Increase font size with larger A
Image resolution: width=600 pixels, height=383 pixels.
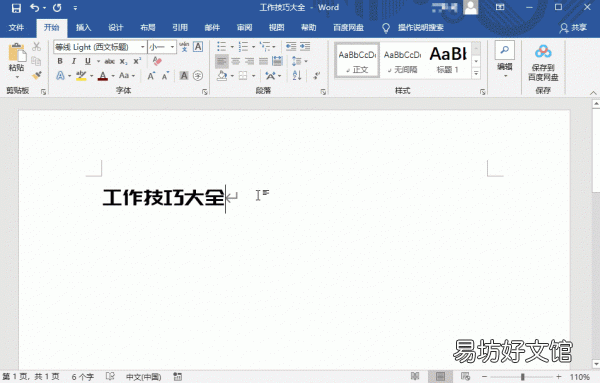point(151,76)
